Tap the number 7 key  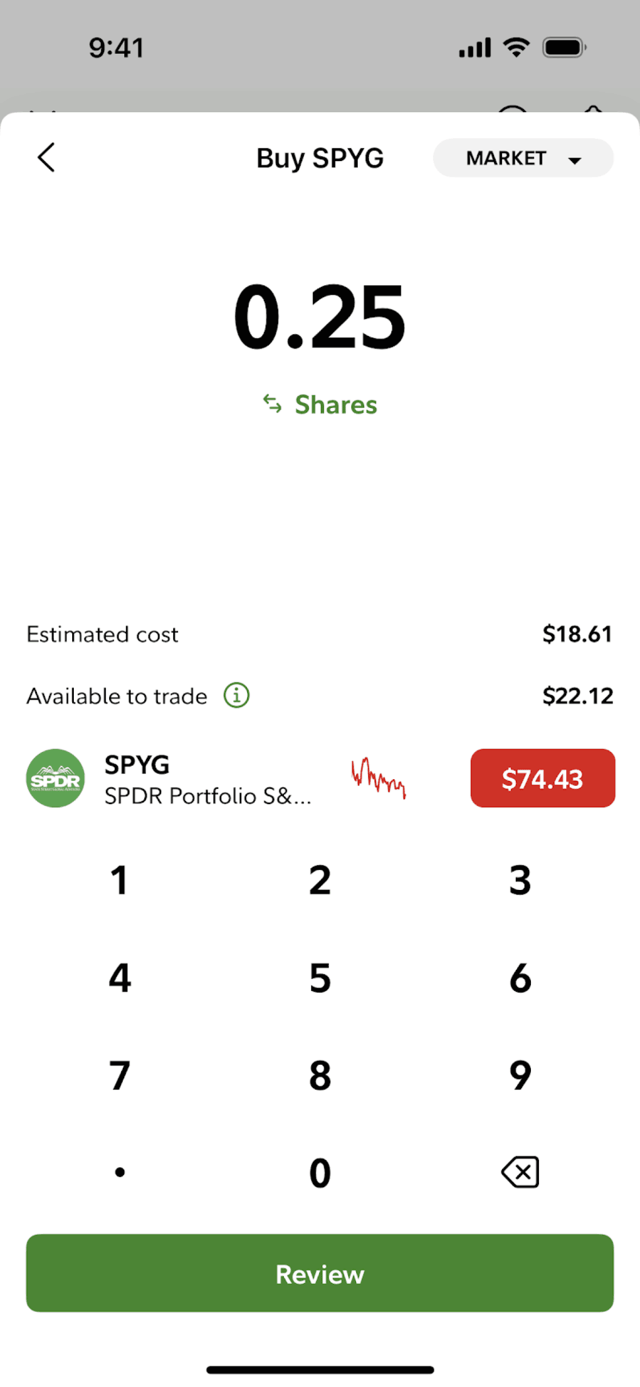click(x=119, y=1074)
